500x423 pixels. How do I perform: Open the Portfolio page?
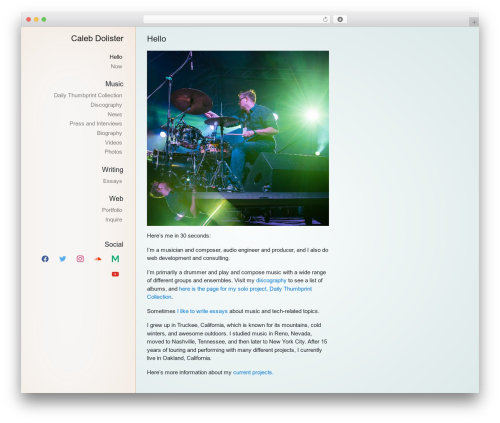pos(112,210)
